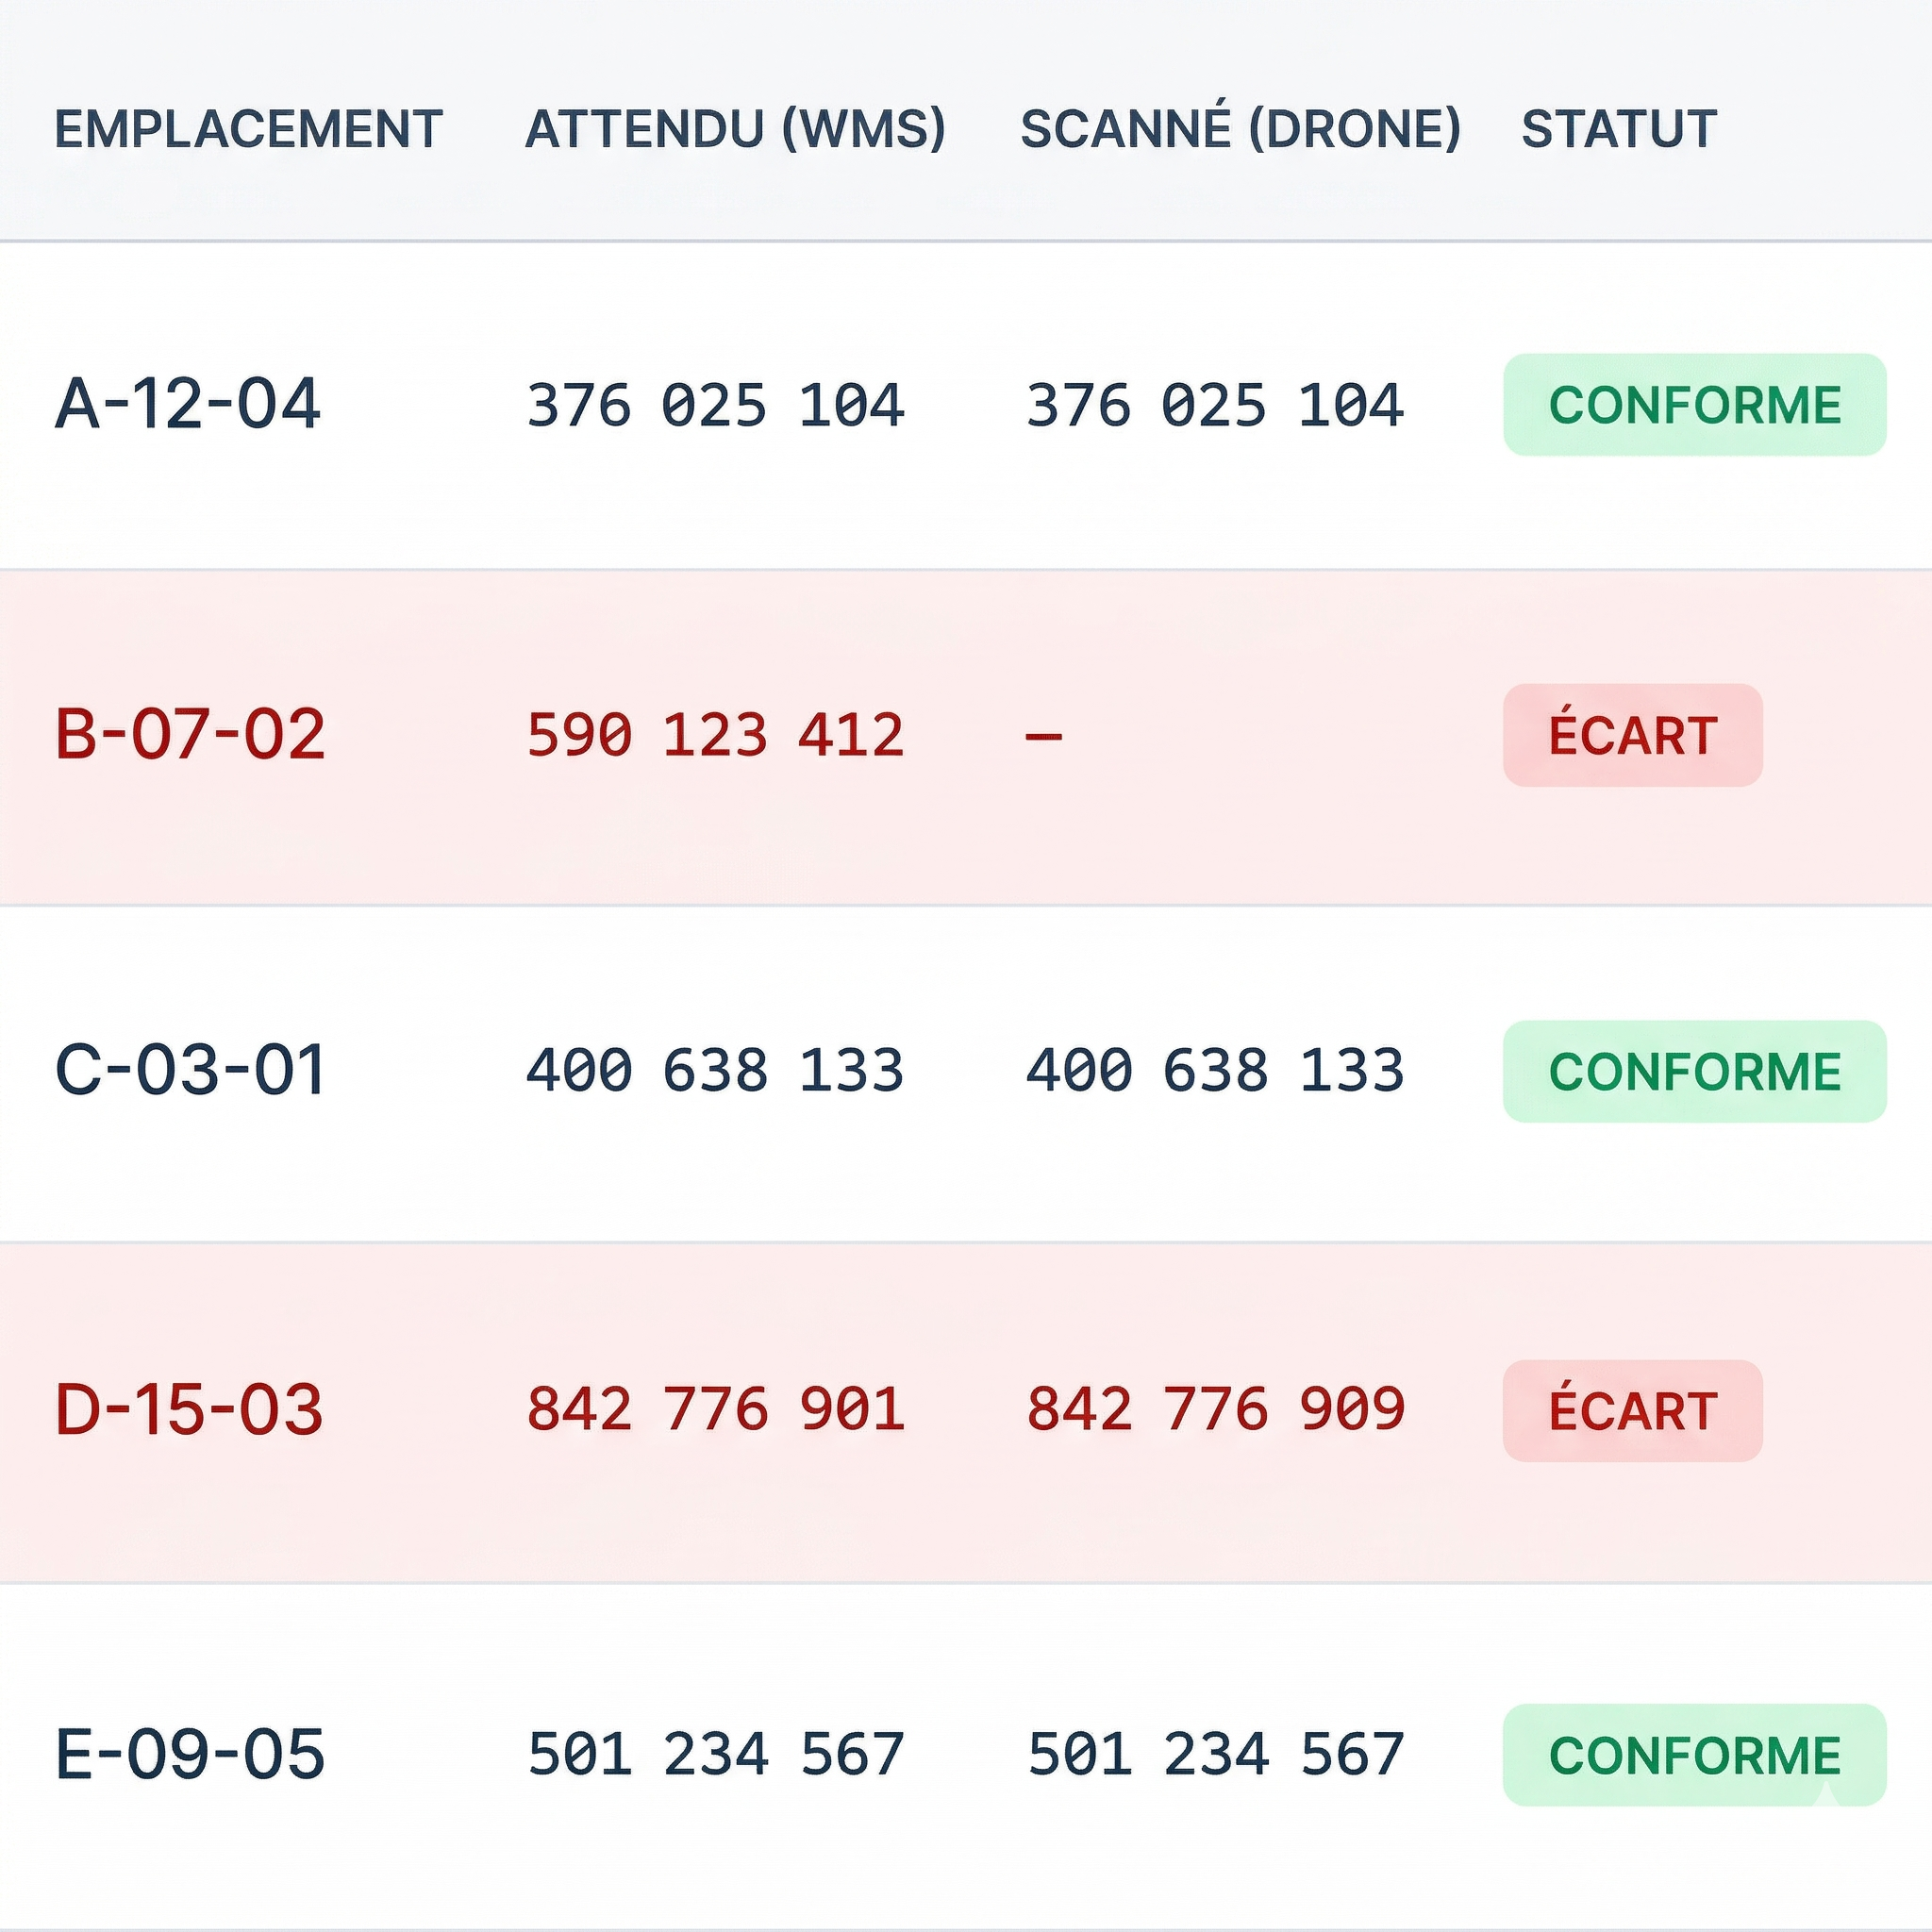Click the CONFORME badge for A-12-04
The image size is (1932, 1932).
pos(1694,405)
